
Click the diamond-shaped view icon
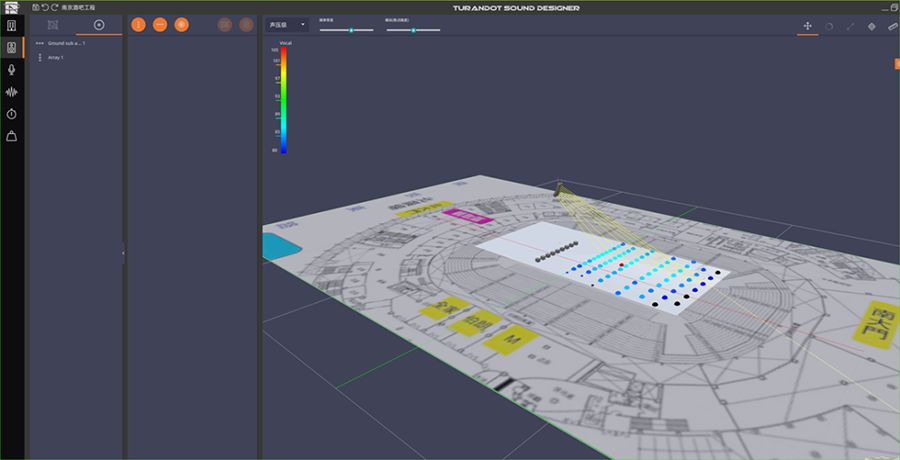coord(871,26)
